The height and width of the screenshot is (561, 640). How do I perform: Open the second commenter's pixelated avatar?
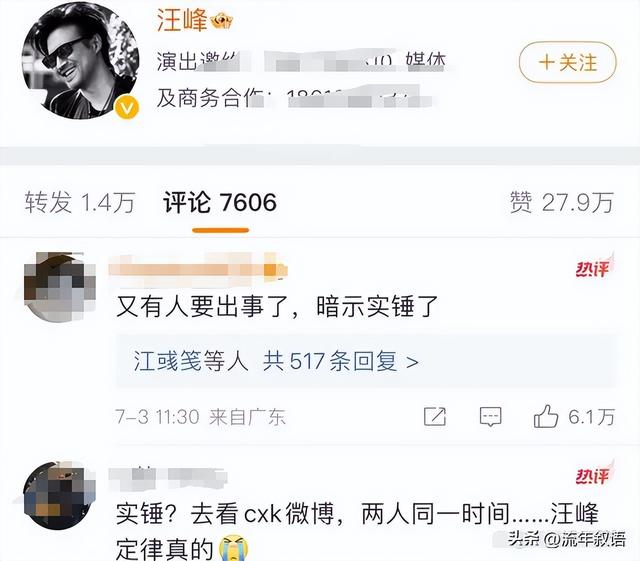click(x=60, y=496)
